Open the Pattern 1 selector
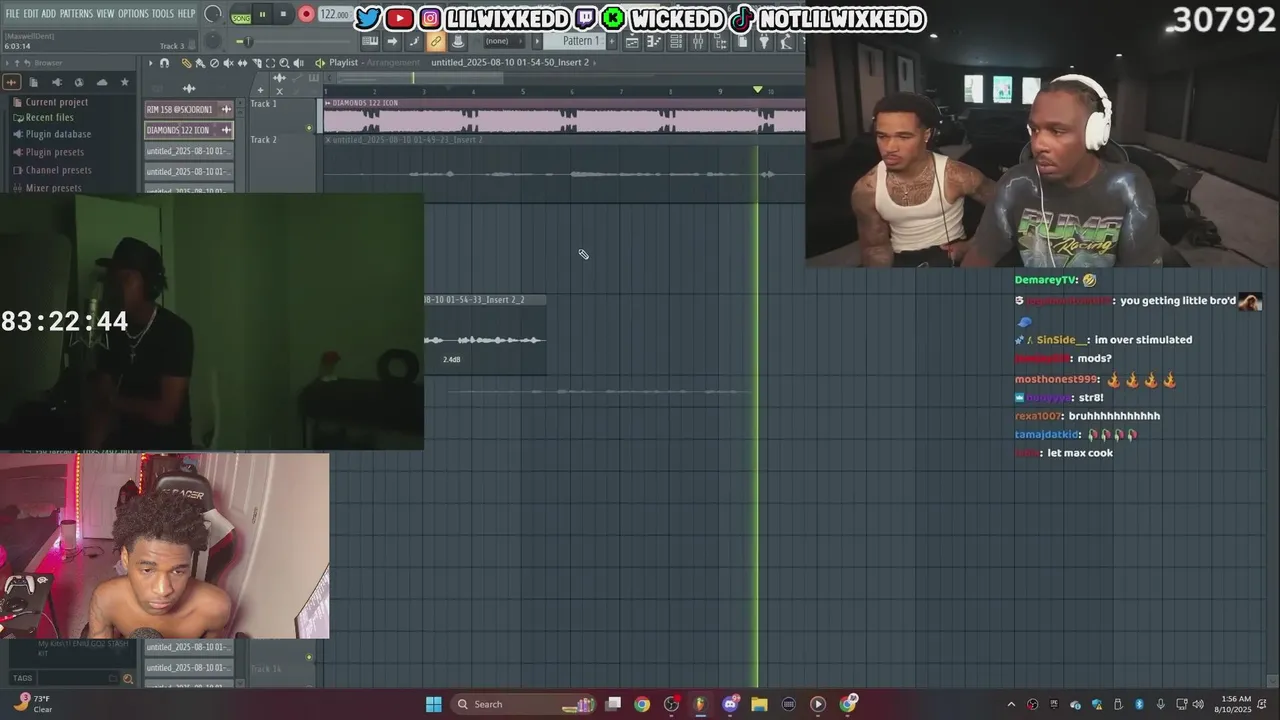1280x720 pixels. point(574,41)
